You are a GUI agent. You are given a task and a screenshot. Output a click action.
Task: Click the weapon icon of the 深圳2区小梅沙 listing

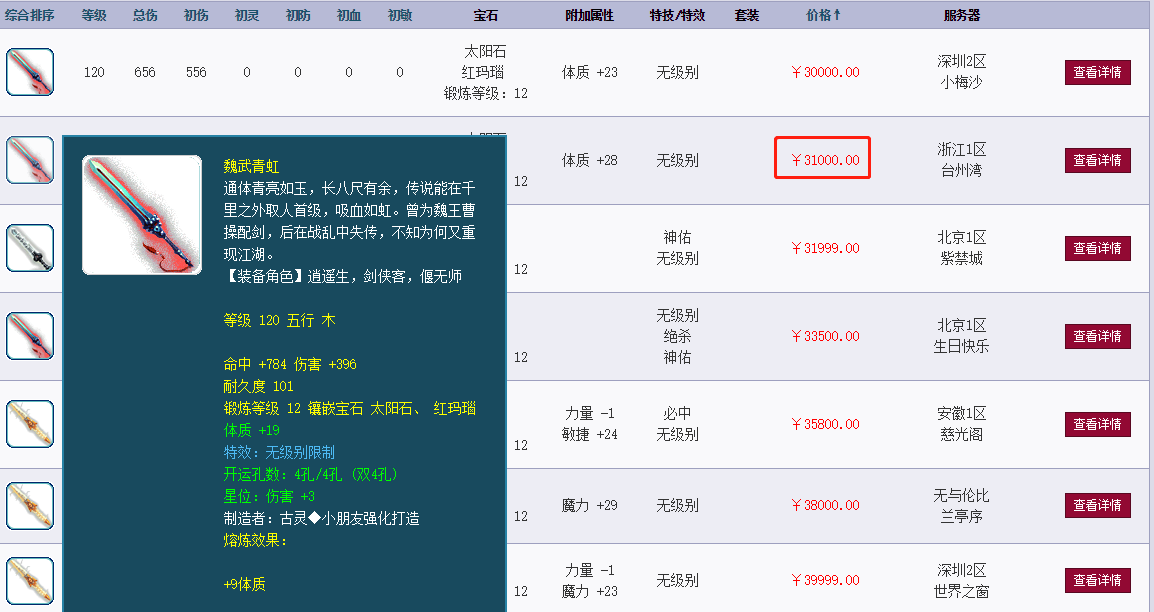(29, 72)
